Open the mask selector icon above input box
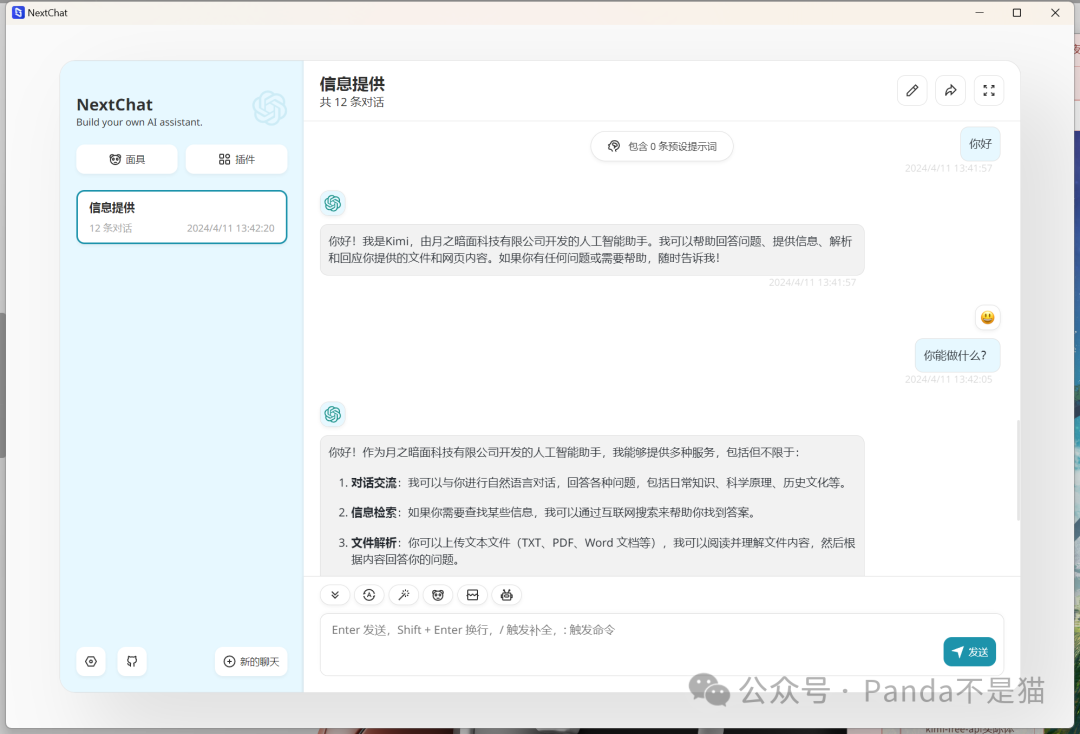 438,595
